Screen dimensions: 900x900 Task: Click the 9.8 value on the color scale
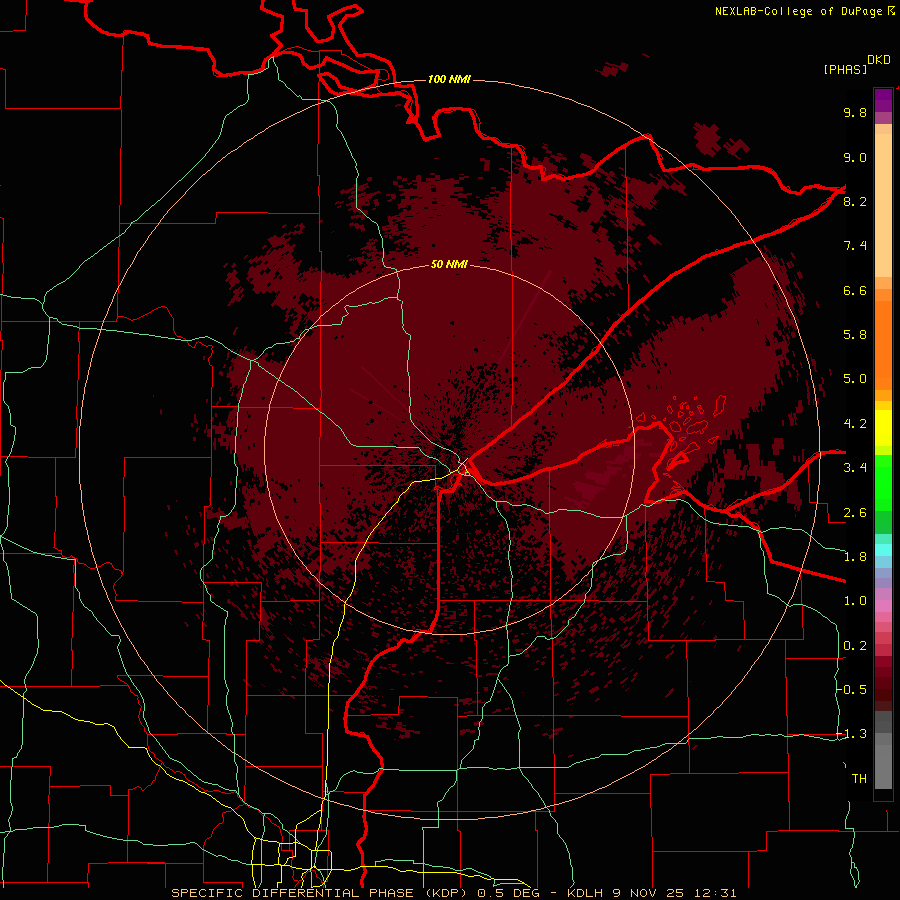[x=855, y=112]
